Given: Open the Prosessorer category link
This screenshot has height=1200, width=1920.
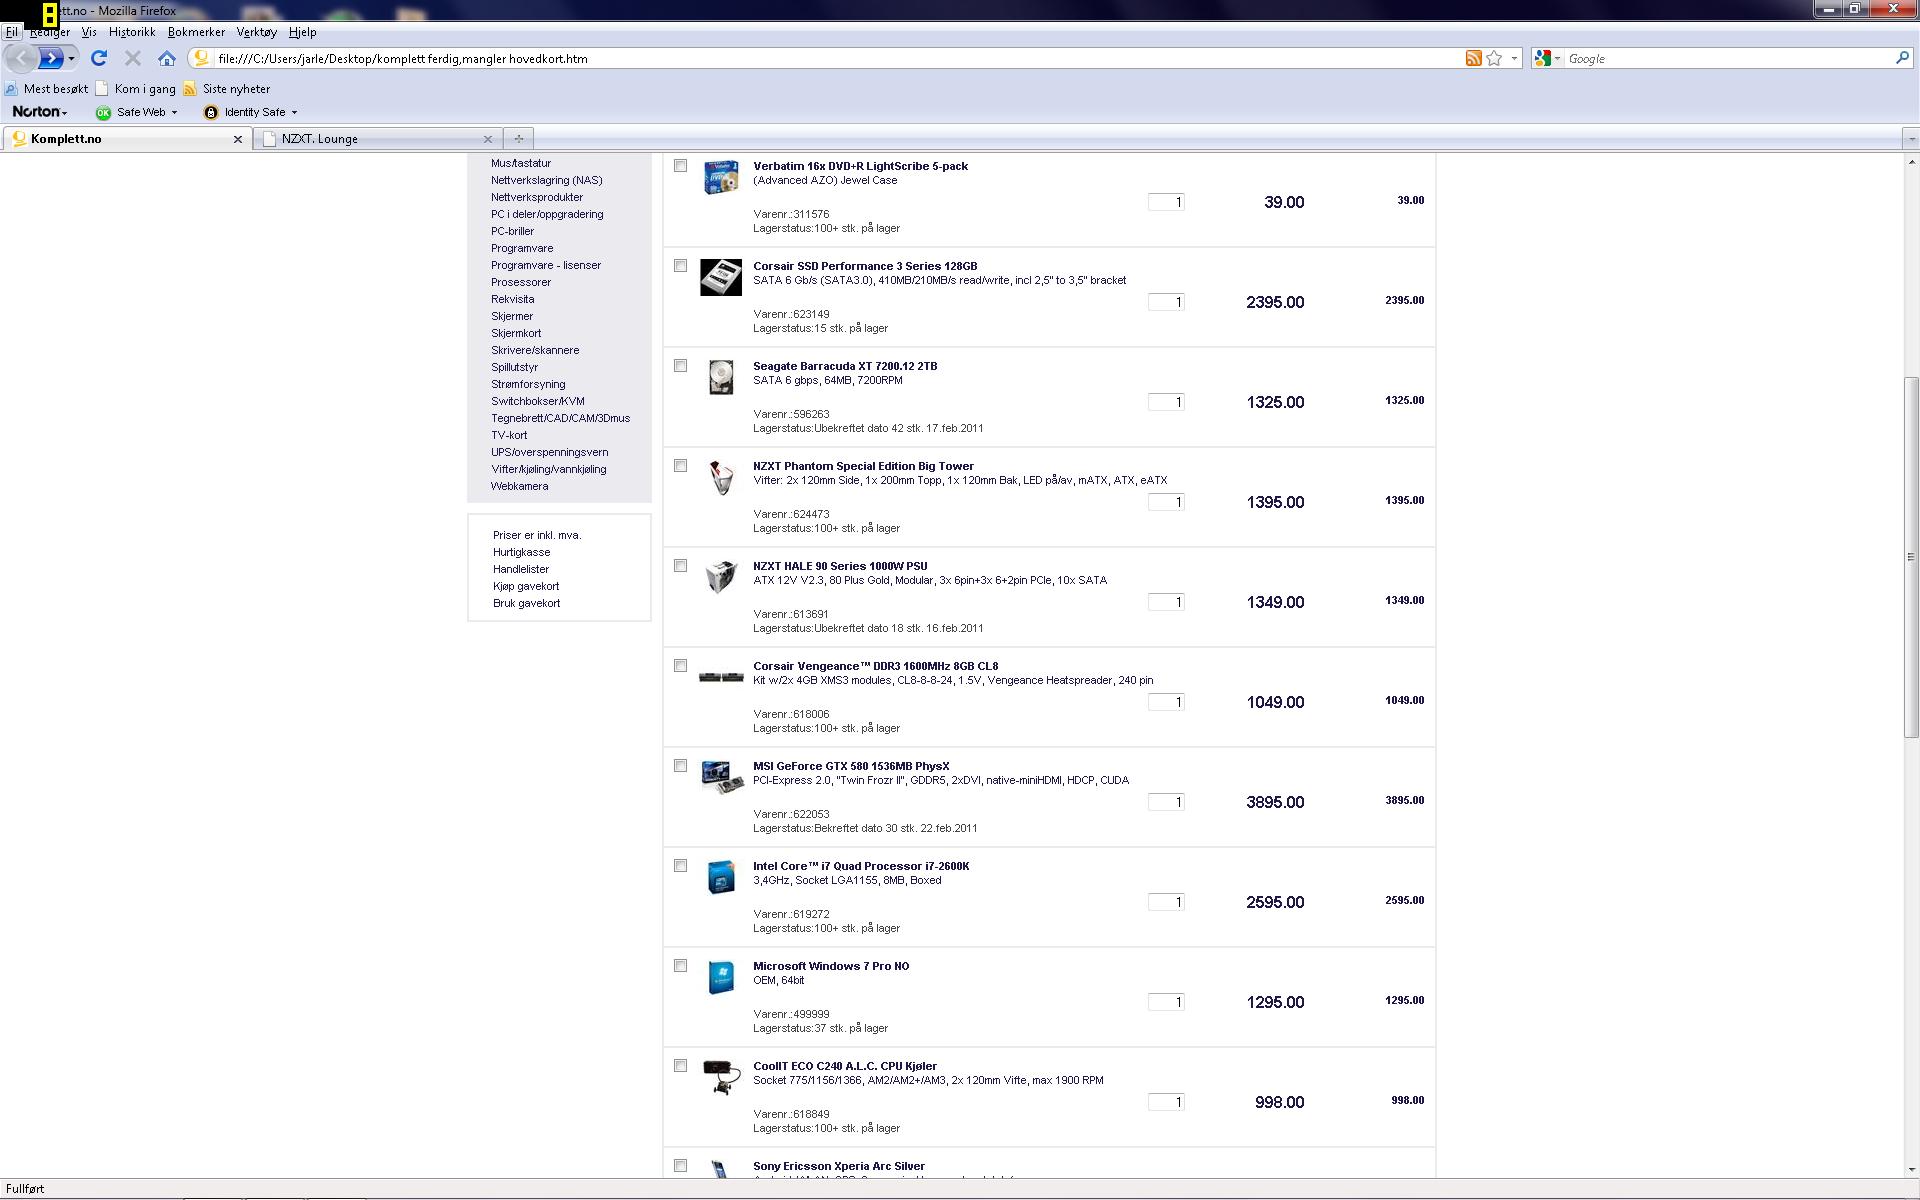Looking at the screenshot, I should [521, 282].
